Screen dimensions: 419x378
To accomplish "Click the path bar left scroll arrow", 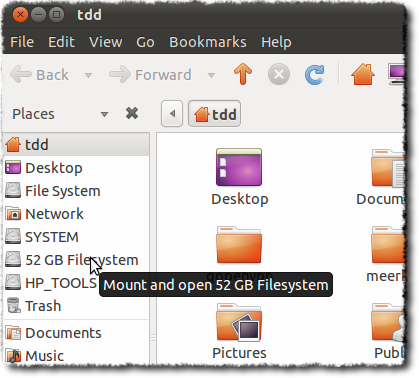I will 172,114.
